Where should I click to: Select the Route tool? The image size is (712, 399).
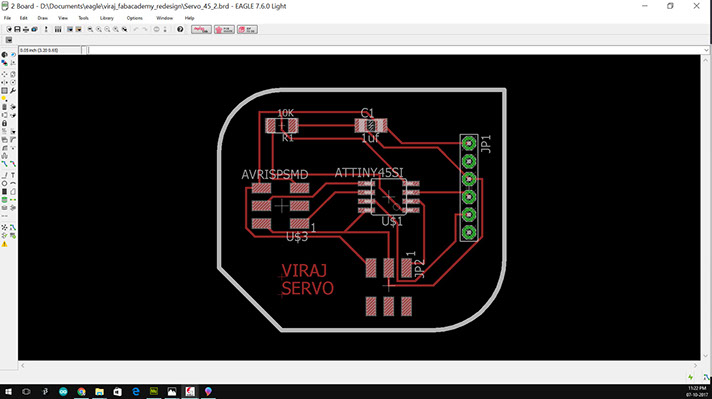click(5, 163)
